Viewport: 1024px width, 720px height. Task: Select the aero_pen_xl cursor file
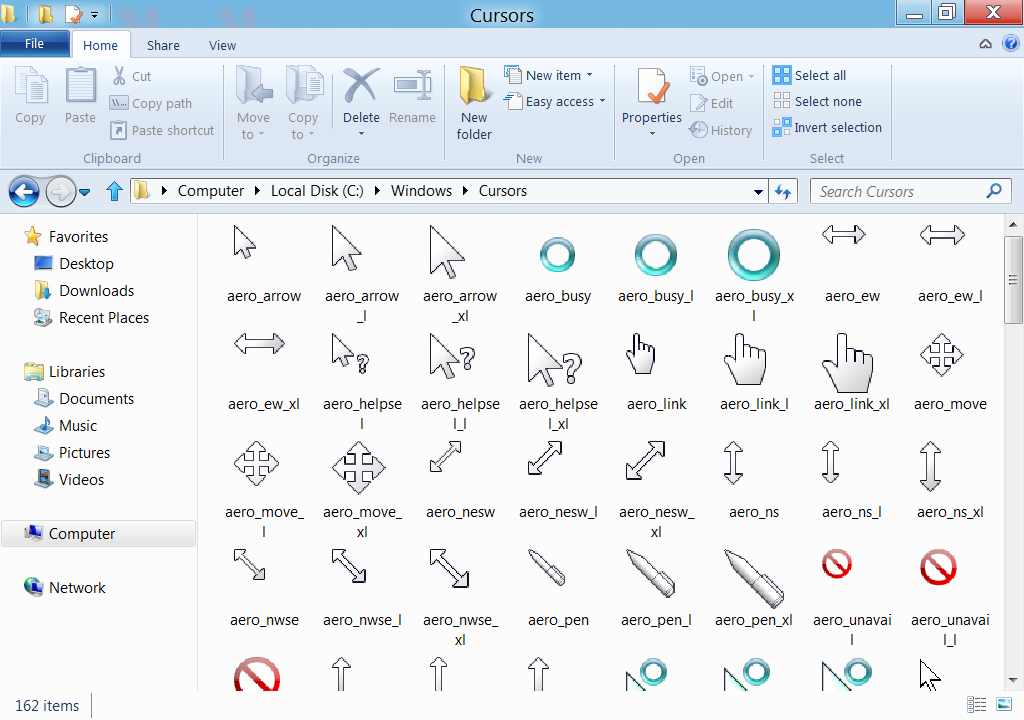(754, 588)
